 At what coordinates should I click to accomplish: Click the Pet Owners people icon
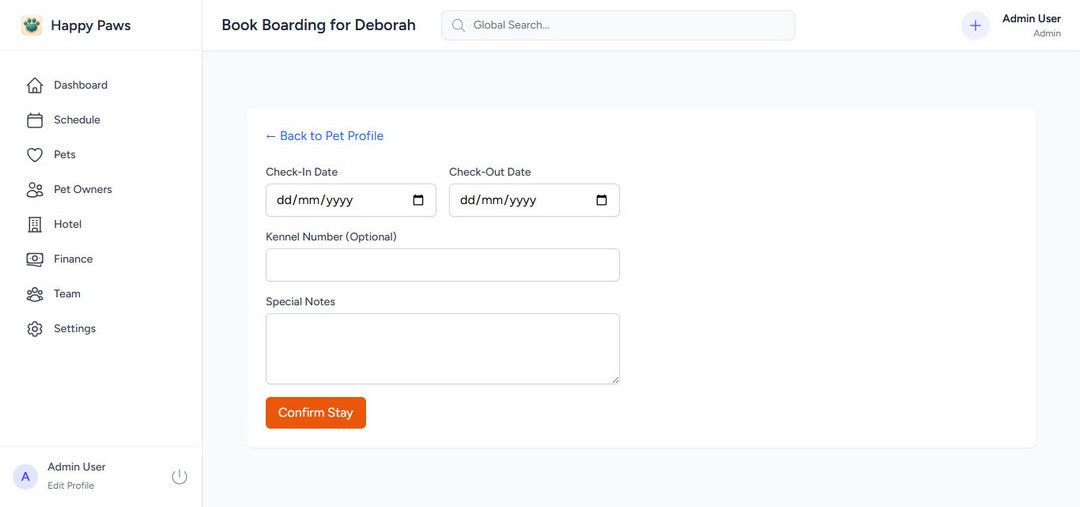(x=35, y=190)
